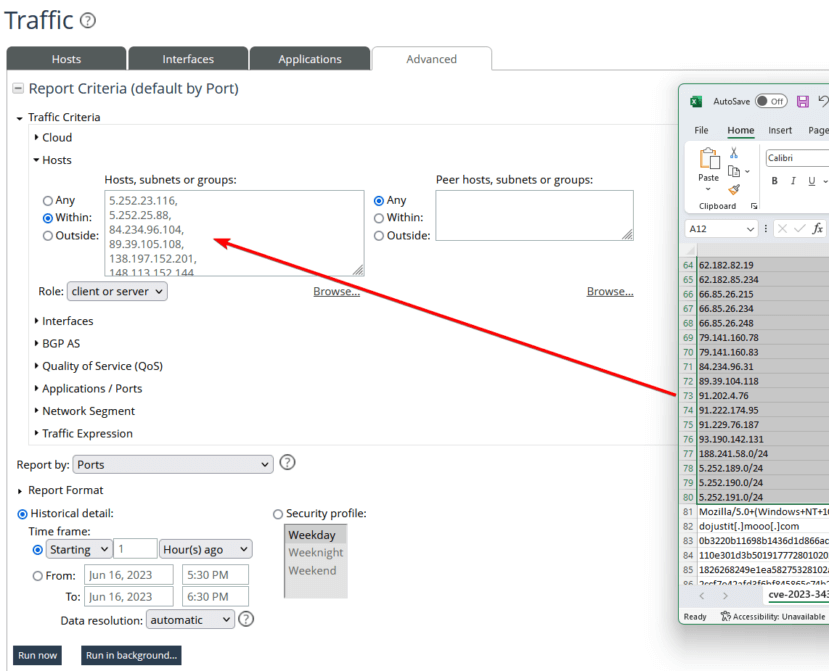Expand the BGP AS section

pyautogui.click(x=36, y=343)
